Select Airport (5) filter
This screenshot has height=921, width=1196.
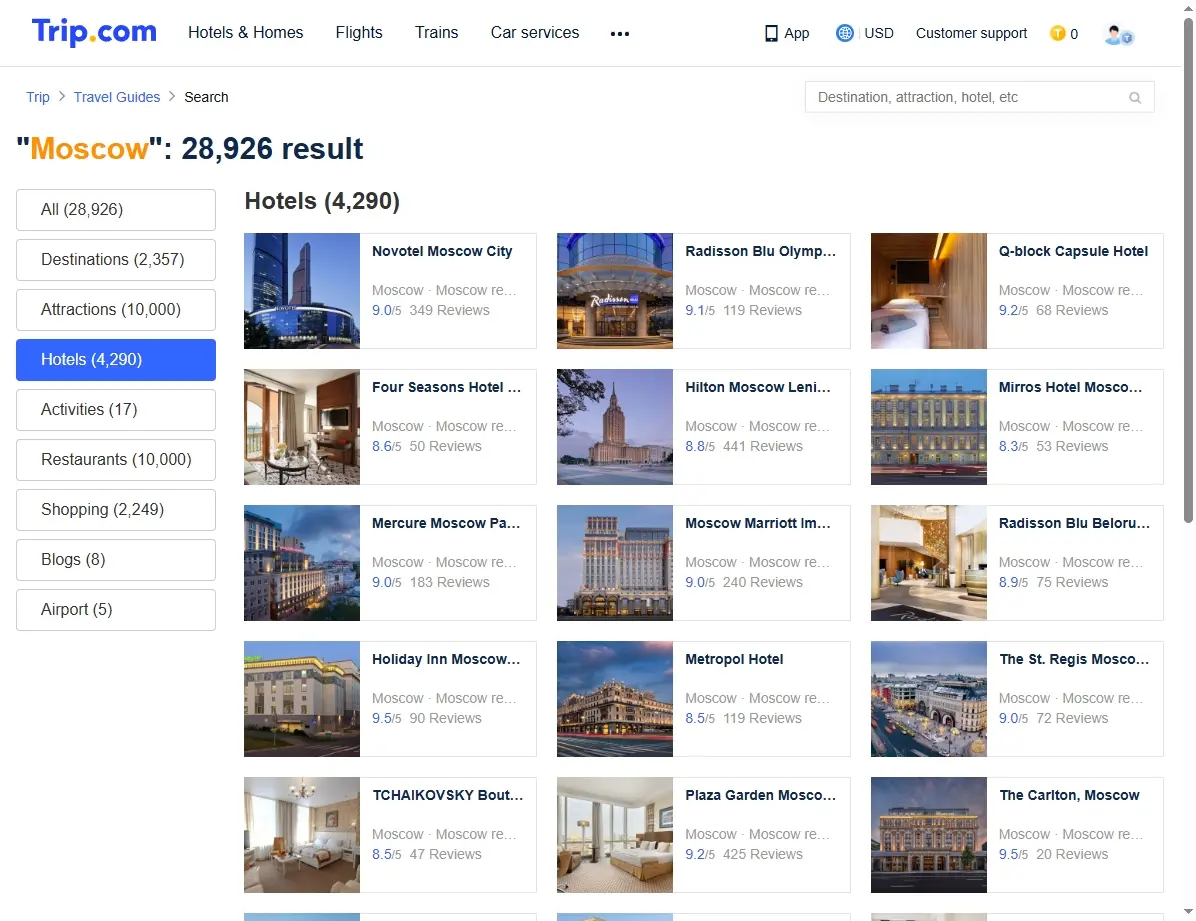[116, 610]
